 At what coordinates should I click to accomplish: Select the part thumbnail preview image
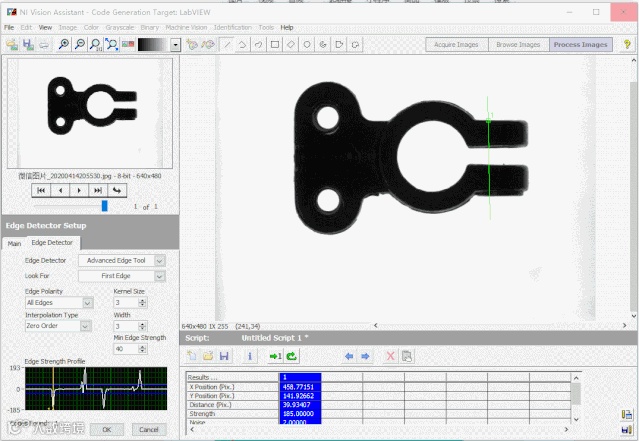point(90,113)
